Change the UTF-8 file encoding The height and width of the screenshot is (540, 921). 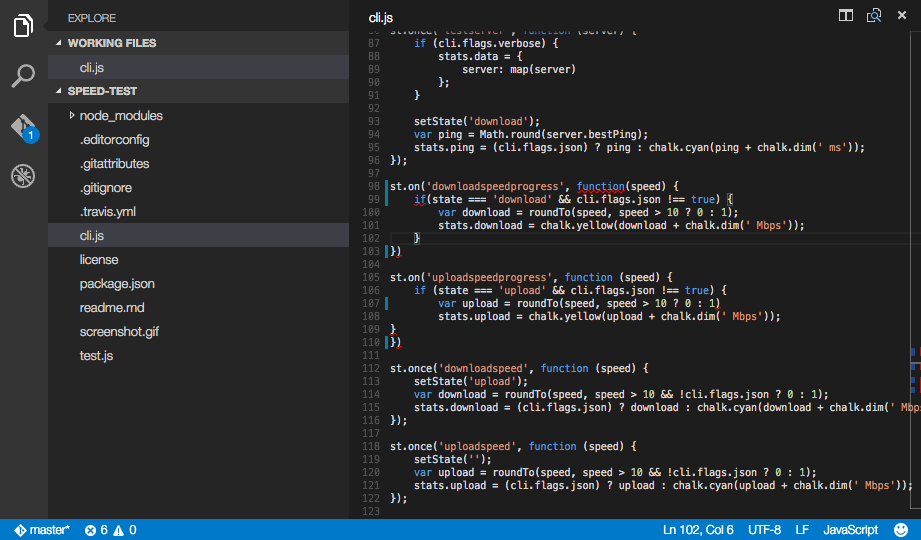pyautogui.click(x=764, y=530)
